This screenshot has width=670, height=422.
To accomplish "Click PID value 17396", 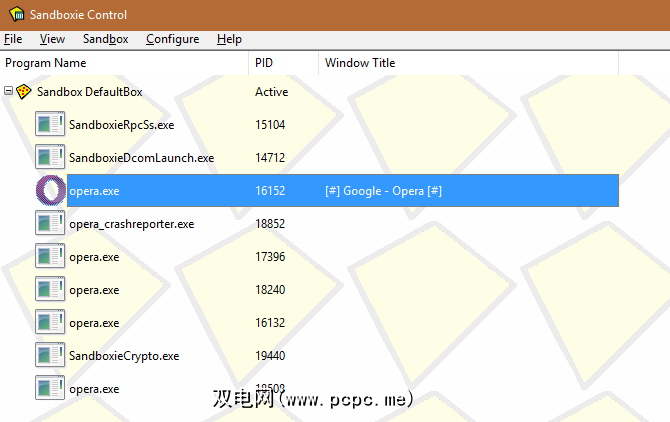I will tap(270, 257).
